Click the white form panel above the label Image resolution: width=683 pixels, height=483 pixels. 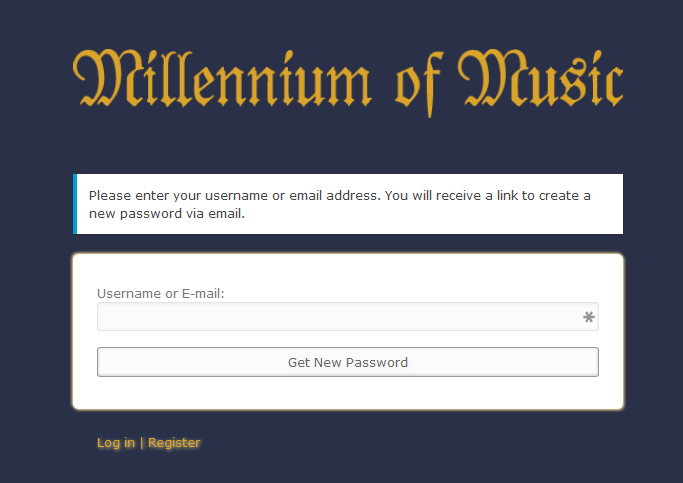[x=348, y=269]
